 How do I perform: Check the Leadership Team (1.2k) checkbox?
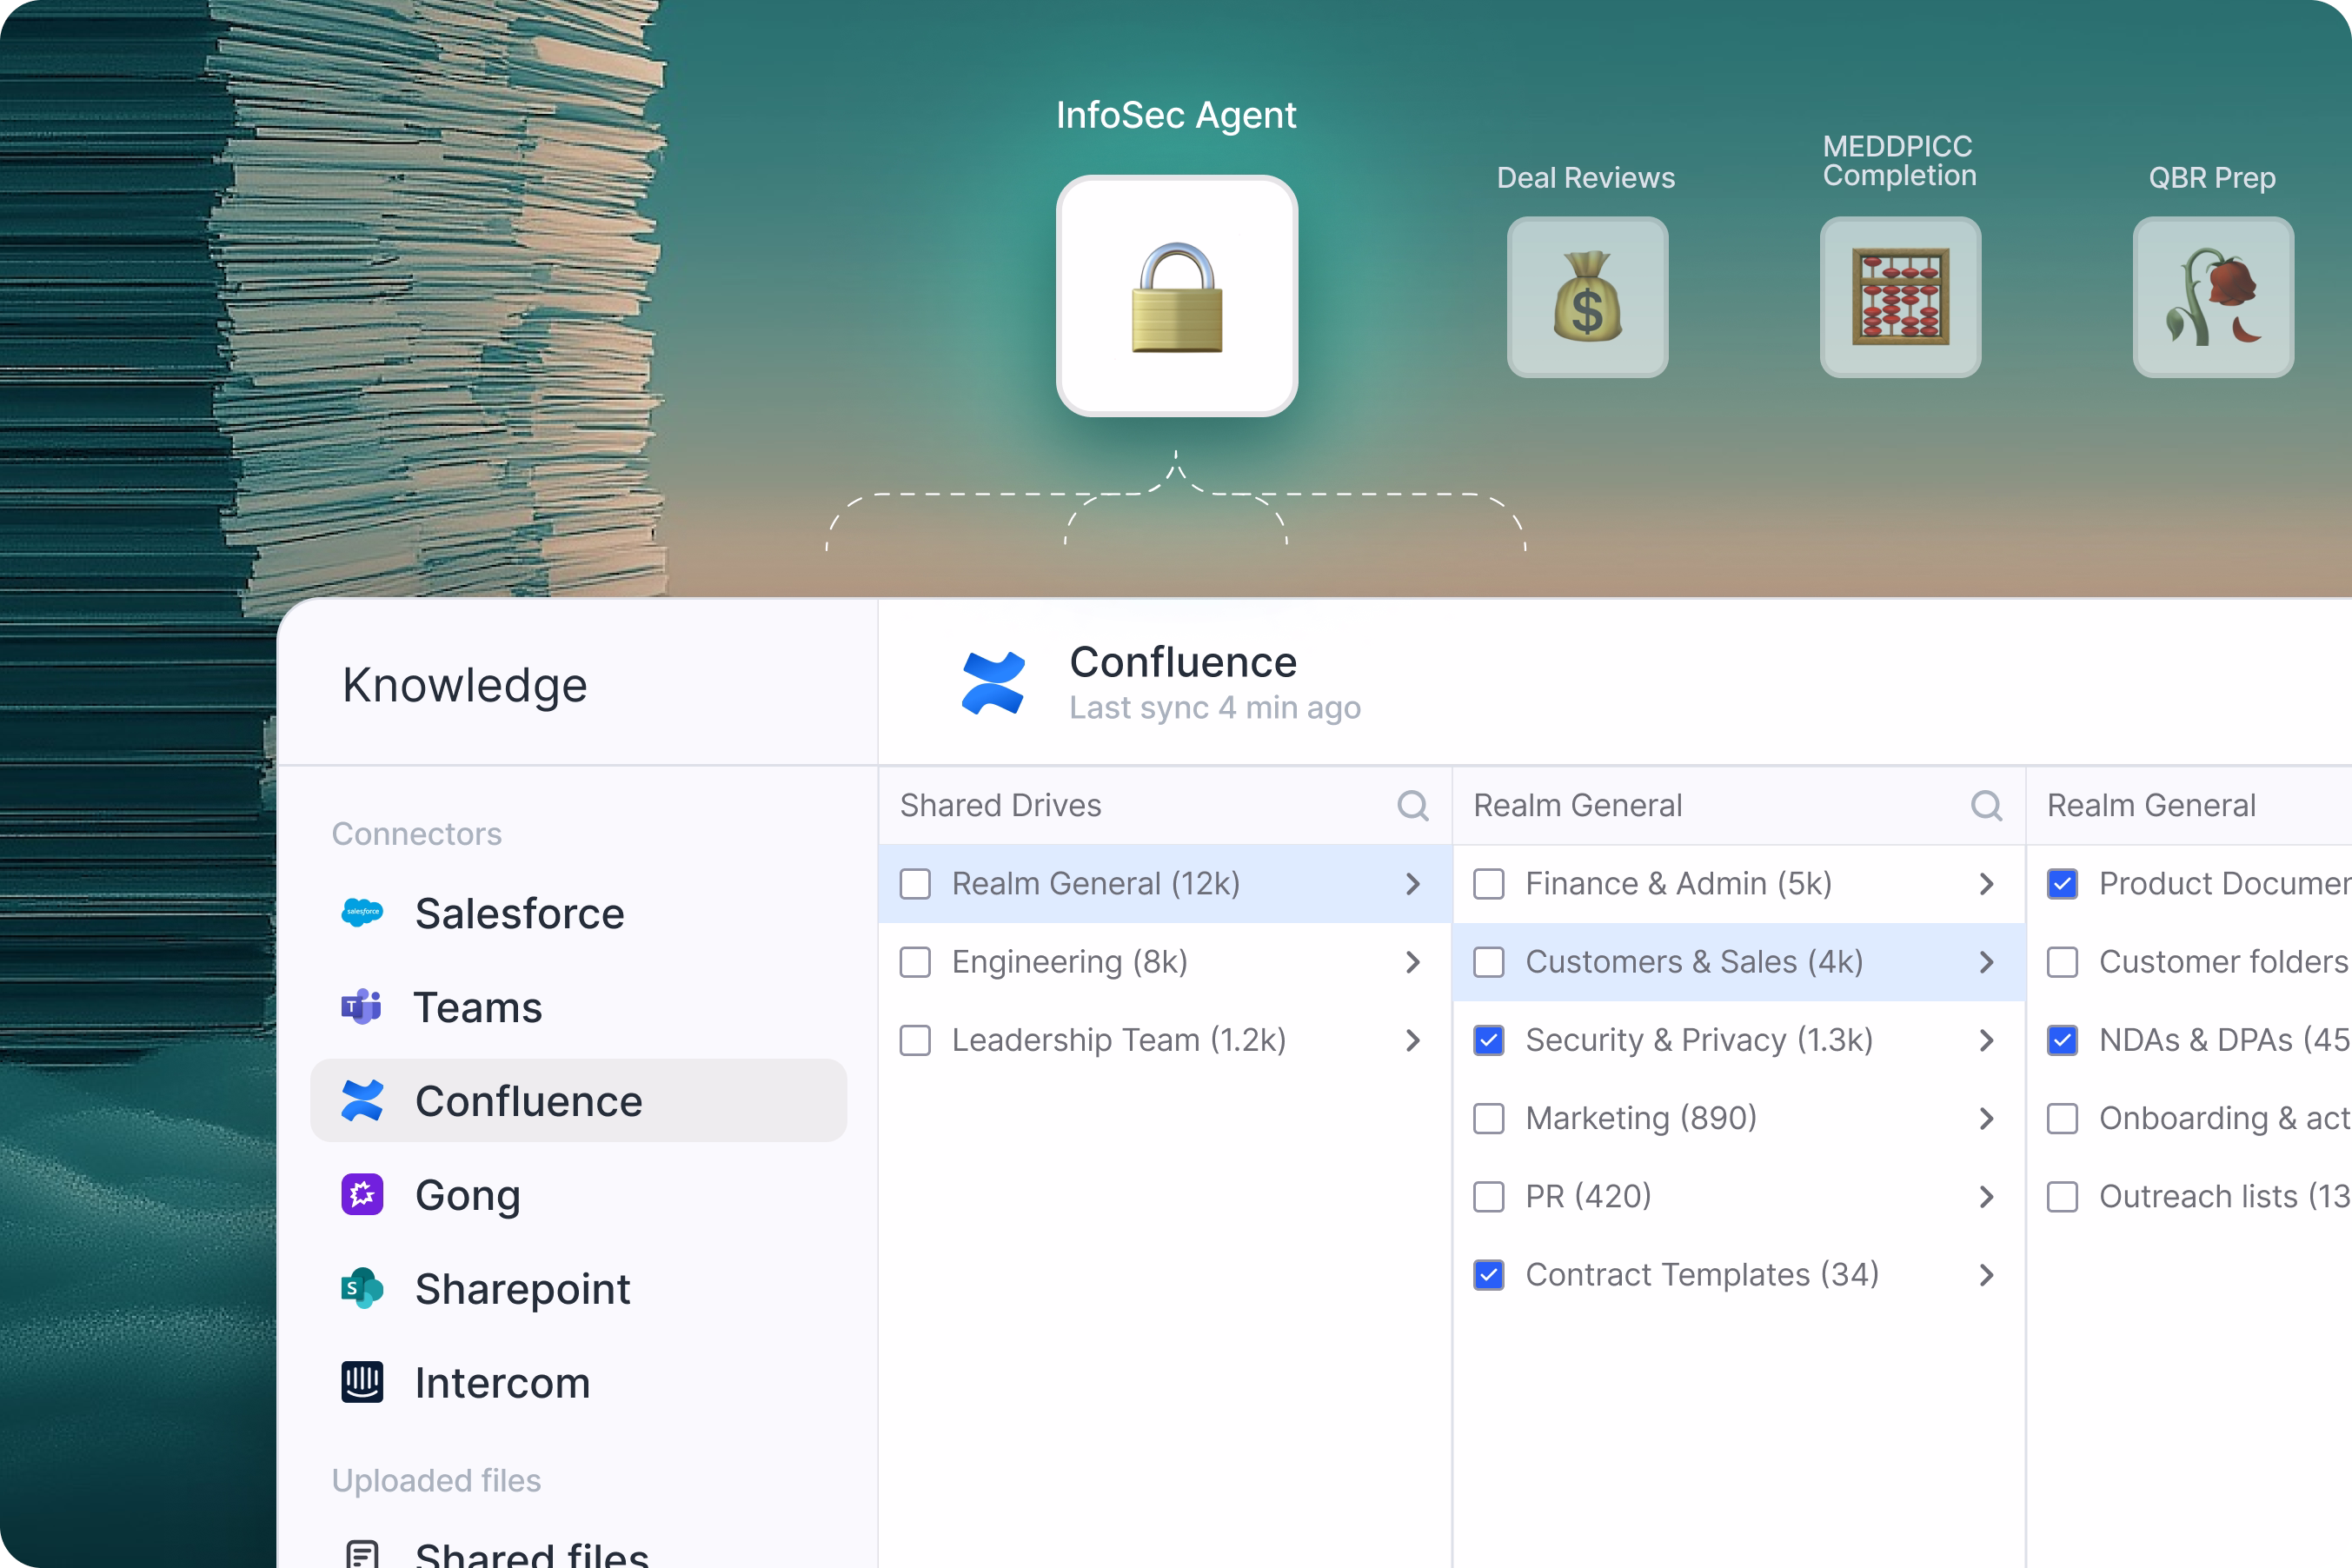tap(915, 1040)
